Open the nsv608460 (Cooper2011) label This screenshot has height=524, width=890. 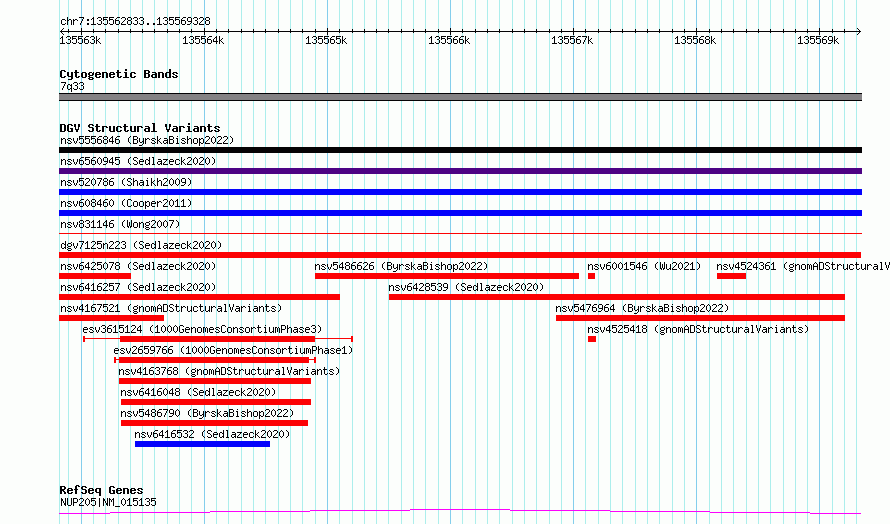pos(126,203)
